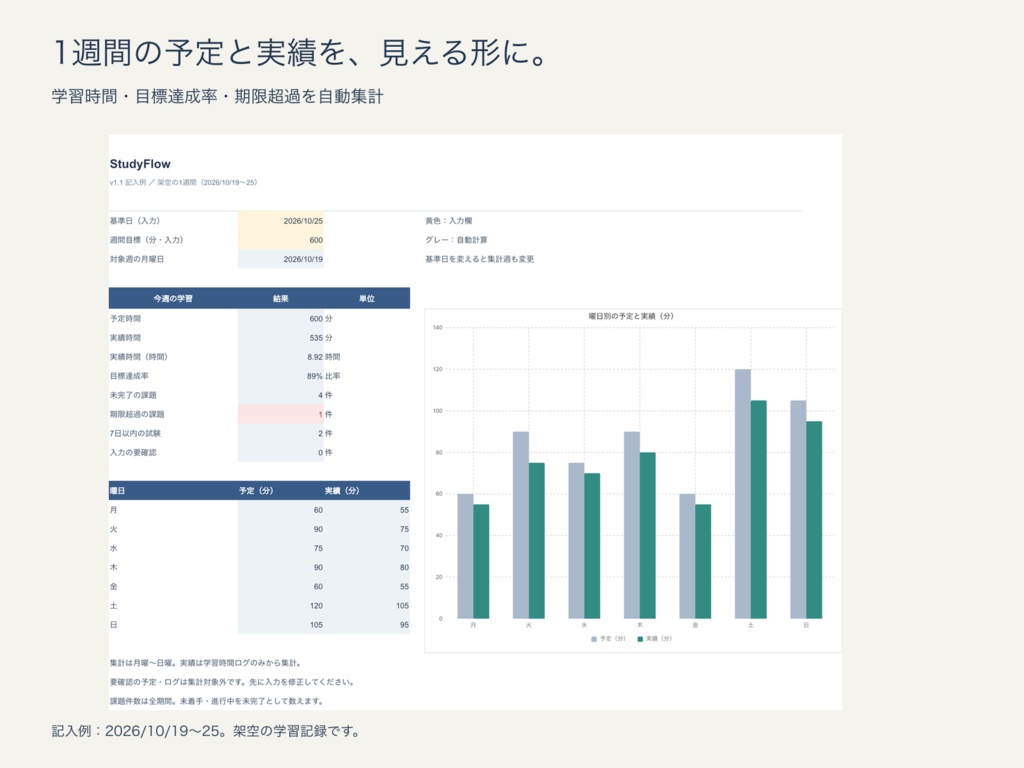Click the 黄色：入力欄 legend note
Screen dimensions: 1024x768
coord(449,221)
